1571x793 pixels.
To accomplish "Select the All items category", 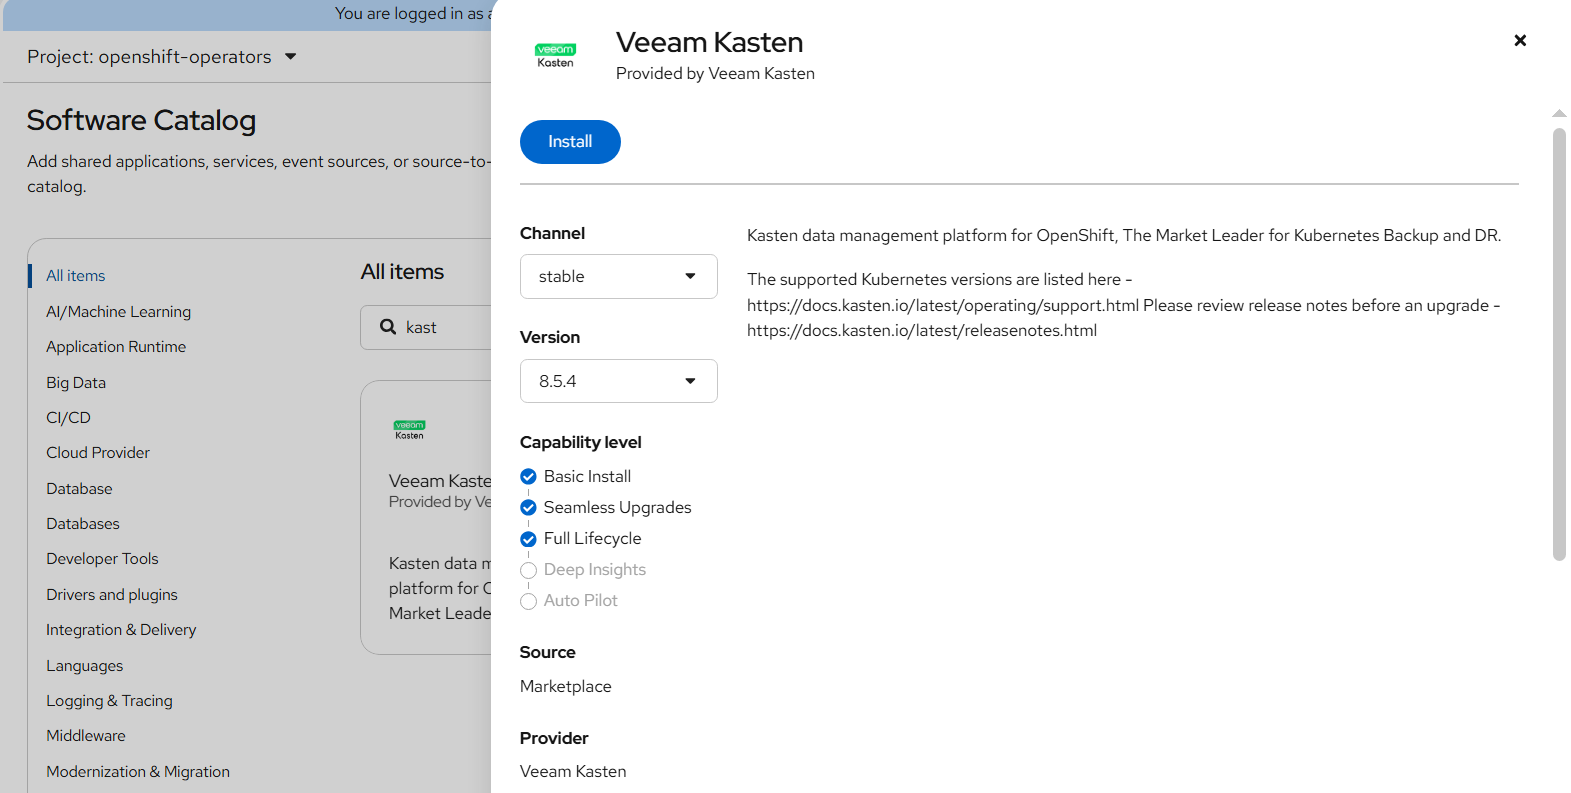I will [76, 276].
